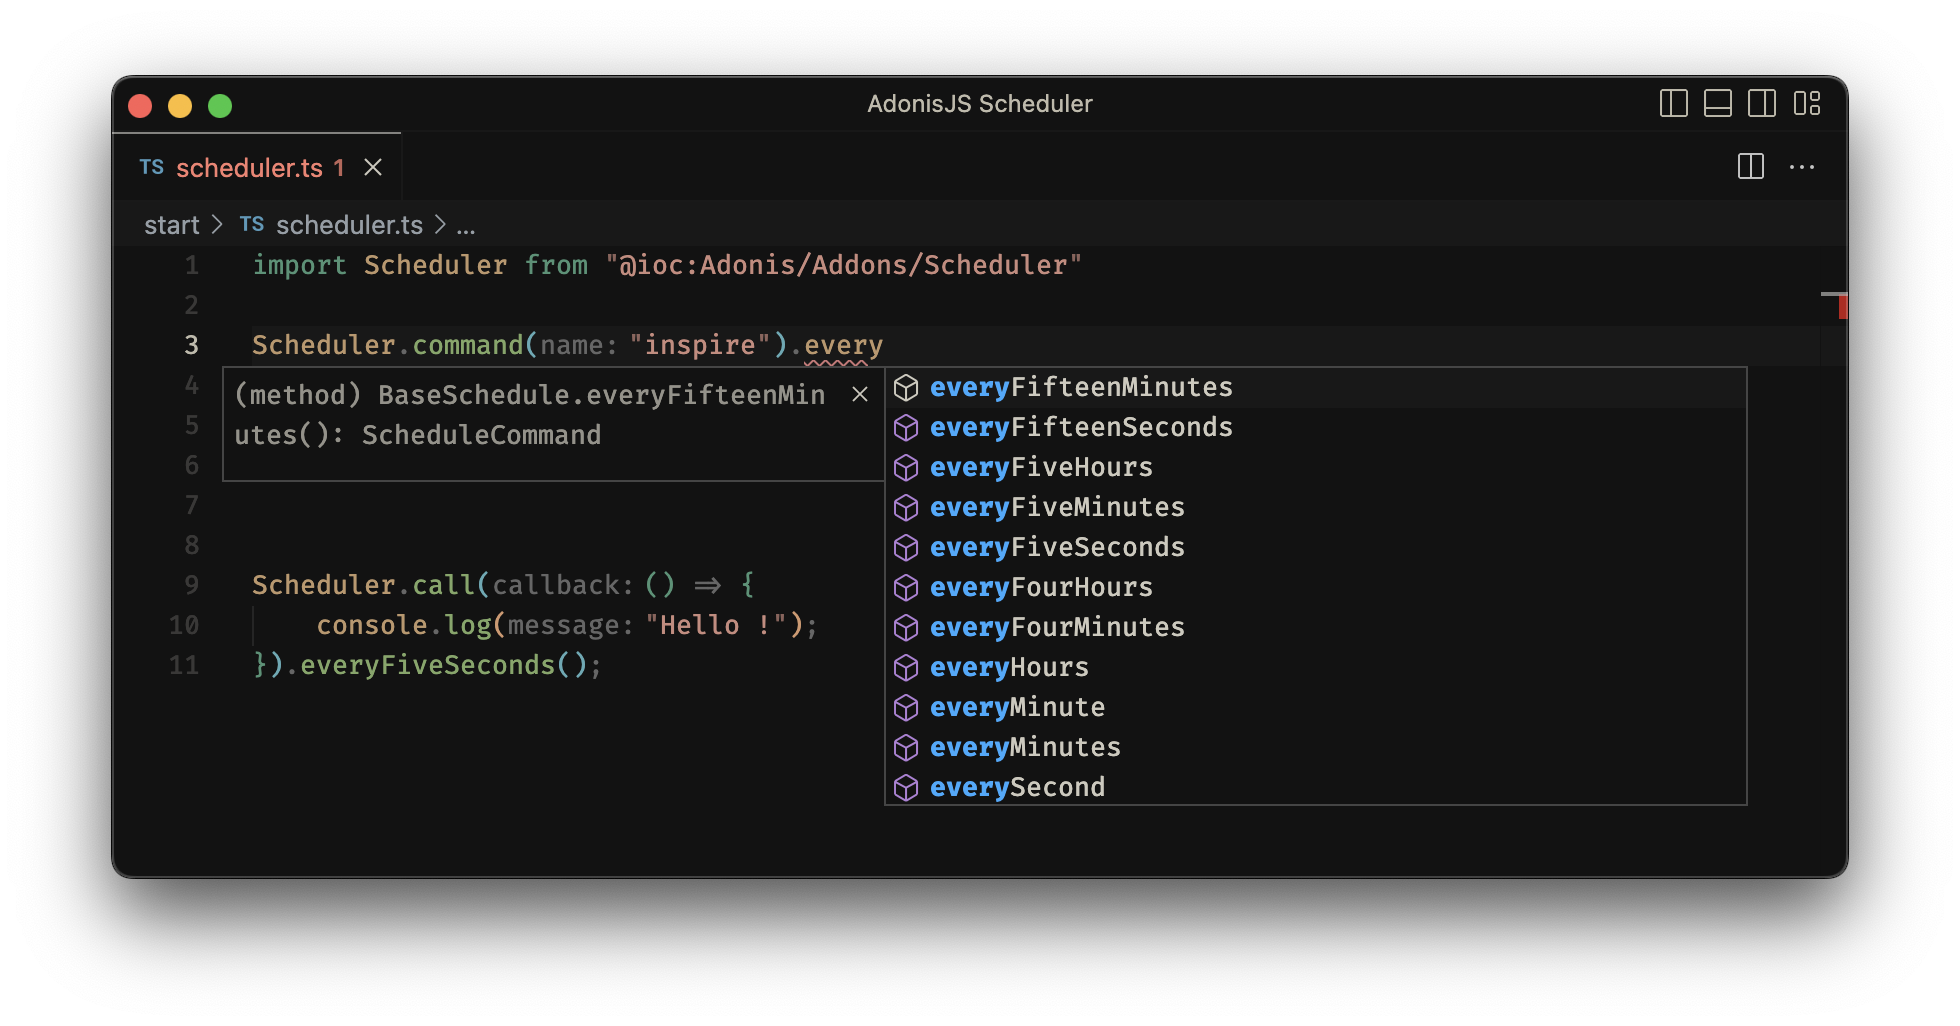Screen dimensions: 1960x1026
Task: Choose everyFourHours suggestion
Action: click(x=1316, y=587)
